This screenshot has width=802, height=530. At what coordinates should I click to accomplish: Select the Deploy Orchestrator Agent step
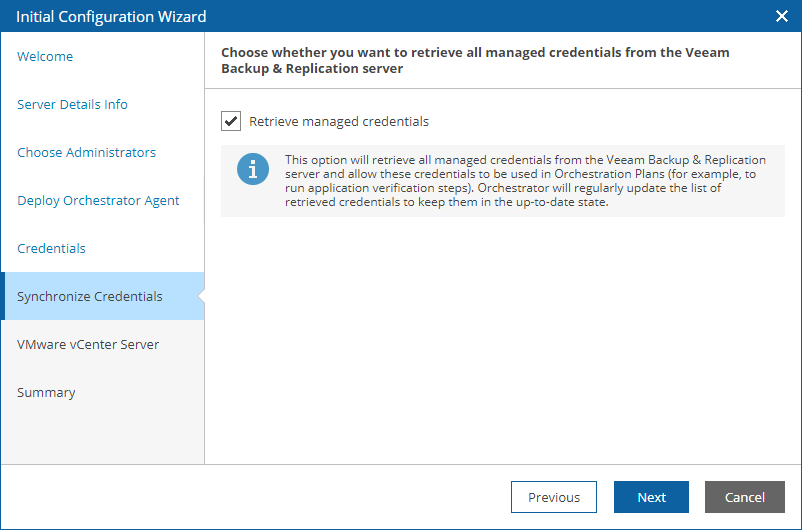[98, 201]
